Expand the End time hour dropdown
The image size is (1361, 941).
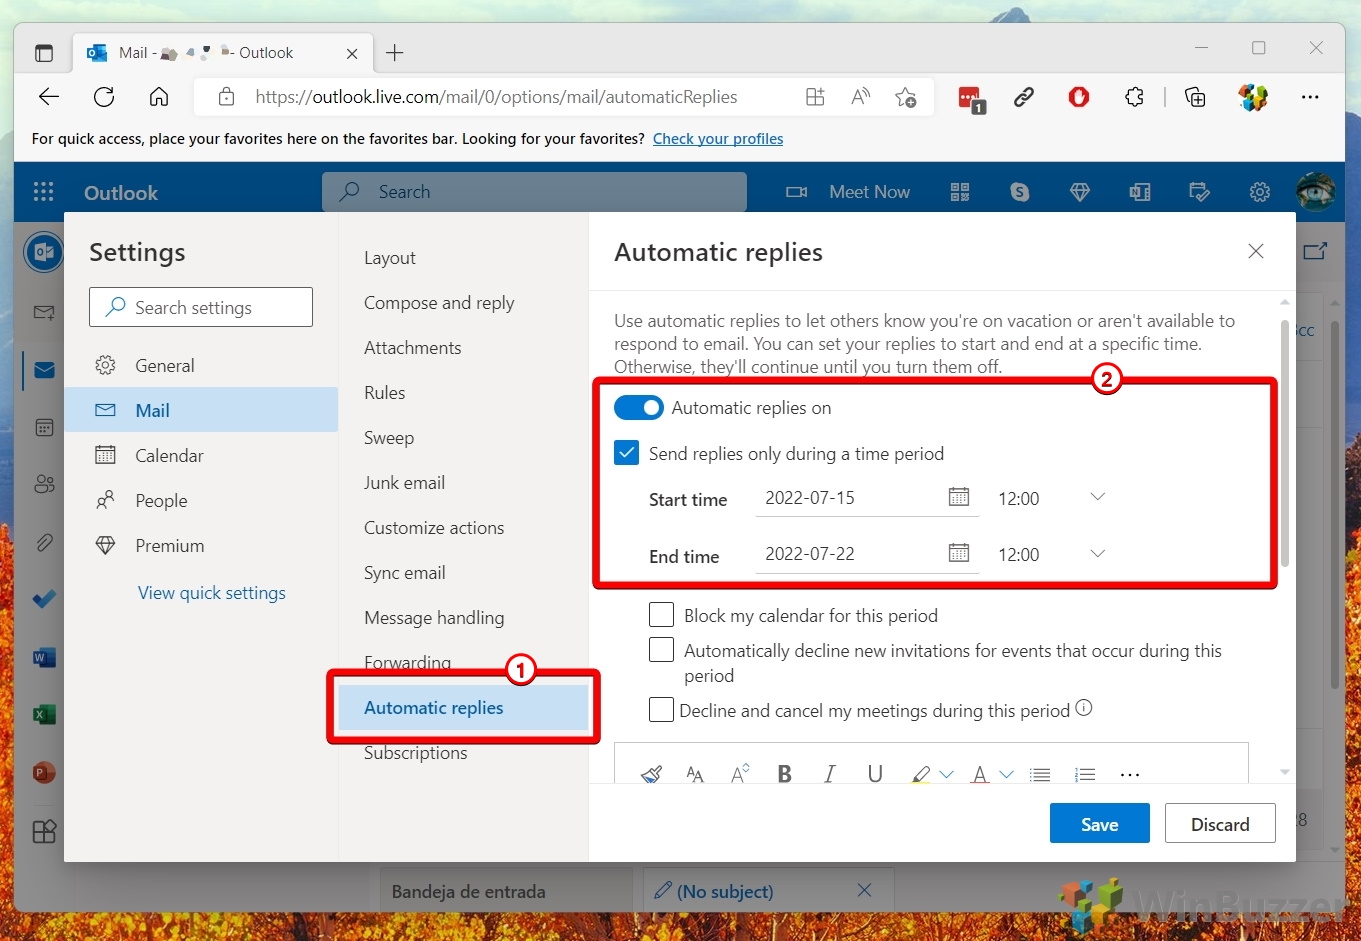[x=1097, y=554]
